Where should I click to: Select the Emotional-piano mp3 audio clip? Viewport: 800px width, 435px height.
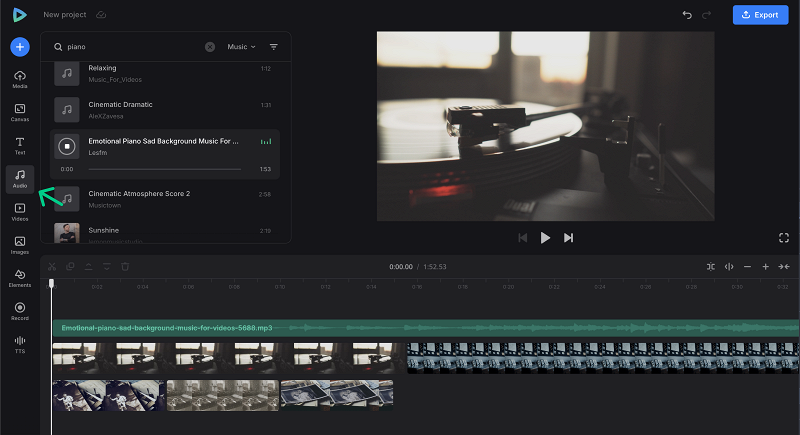(x=426, y=328)
